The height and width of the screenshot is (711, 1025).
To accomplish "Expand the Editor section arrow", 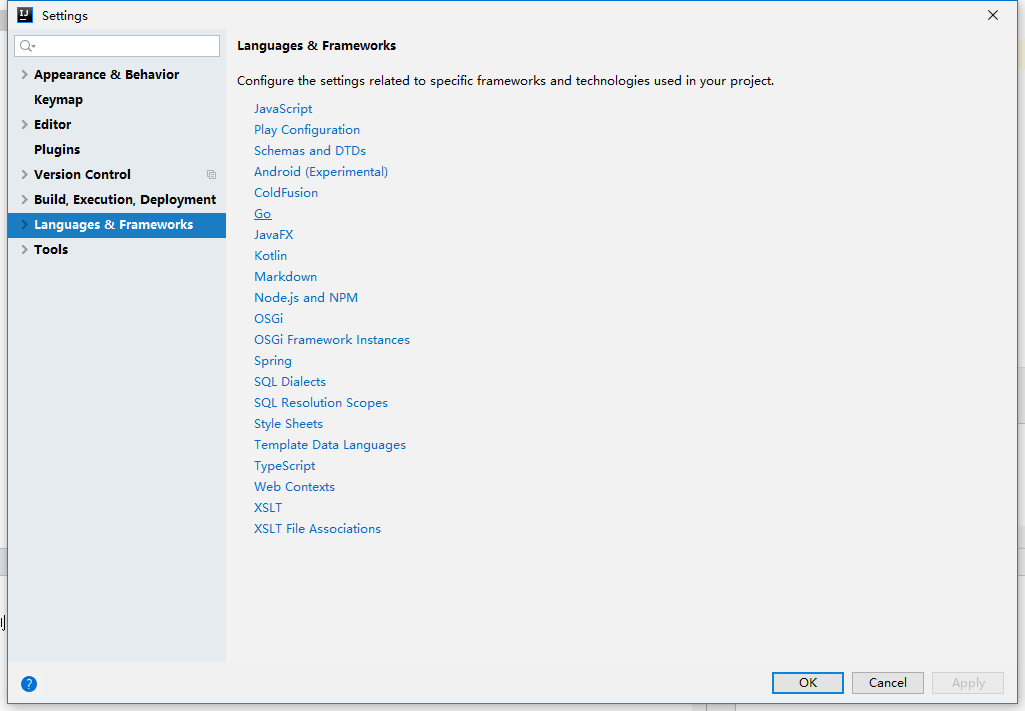I will tap(24, 124).
